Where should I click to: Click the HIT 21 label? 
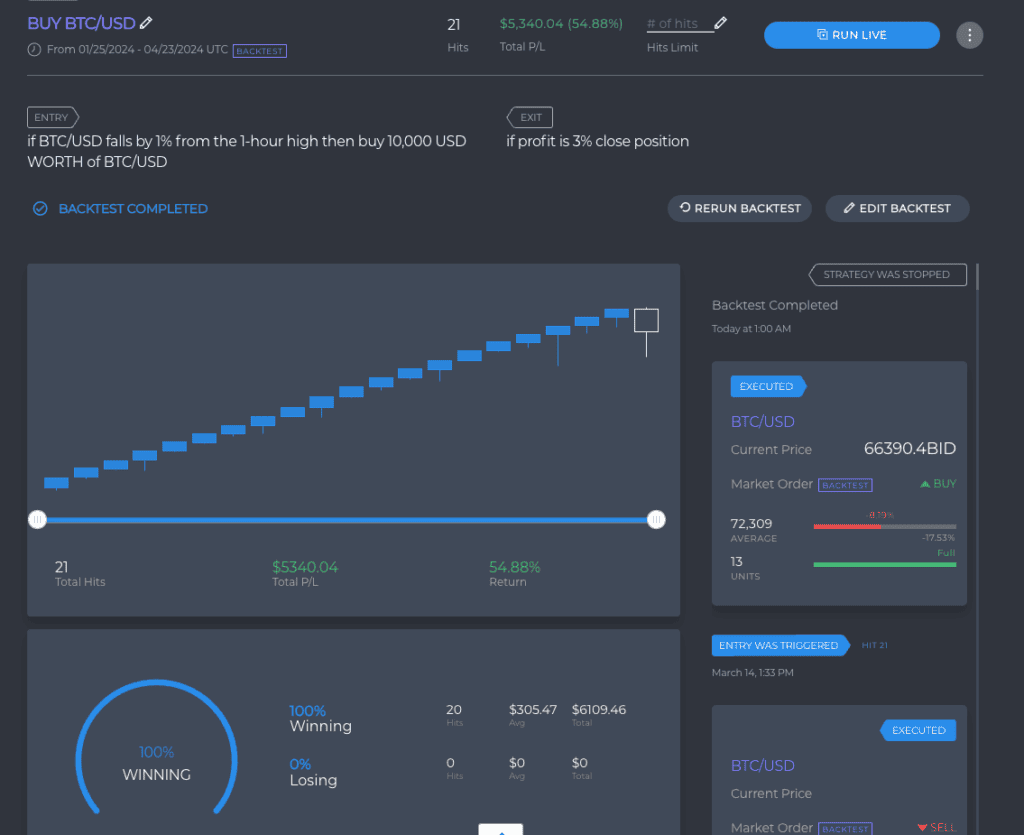pyautogui.click(x=874, y=646)
